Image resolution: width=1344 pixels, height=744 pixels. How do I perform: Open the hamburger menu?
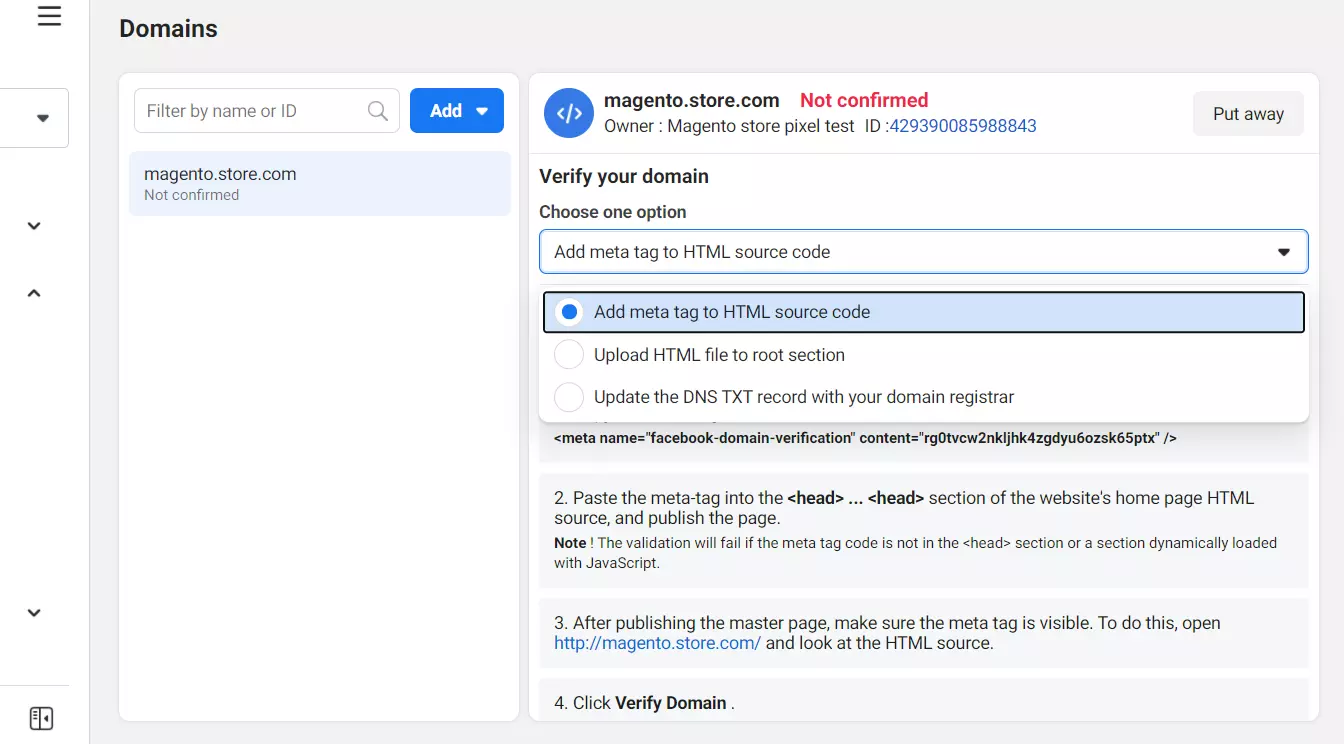(49, 17)
